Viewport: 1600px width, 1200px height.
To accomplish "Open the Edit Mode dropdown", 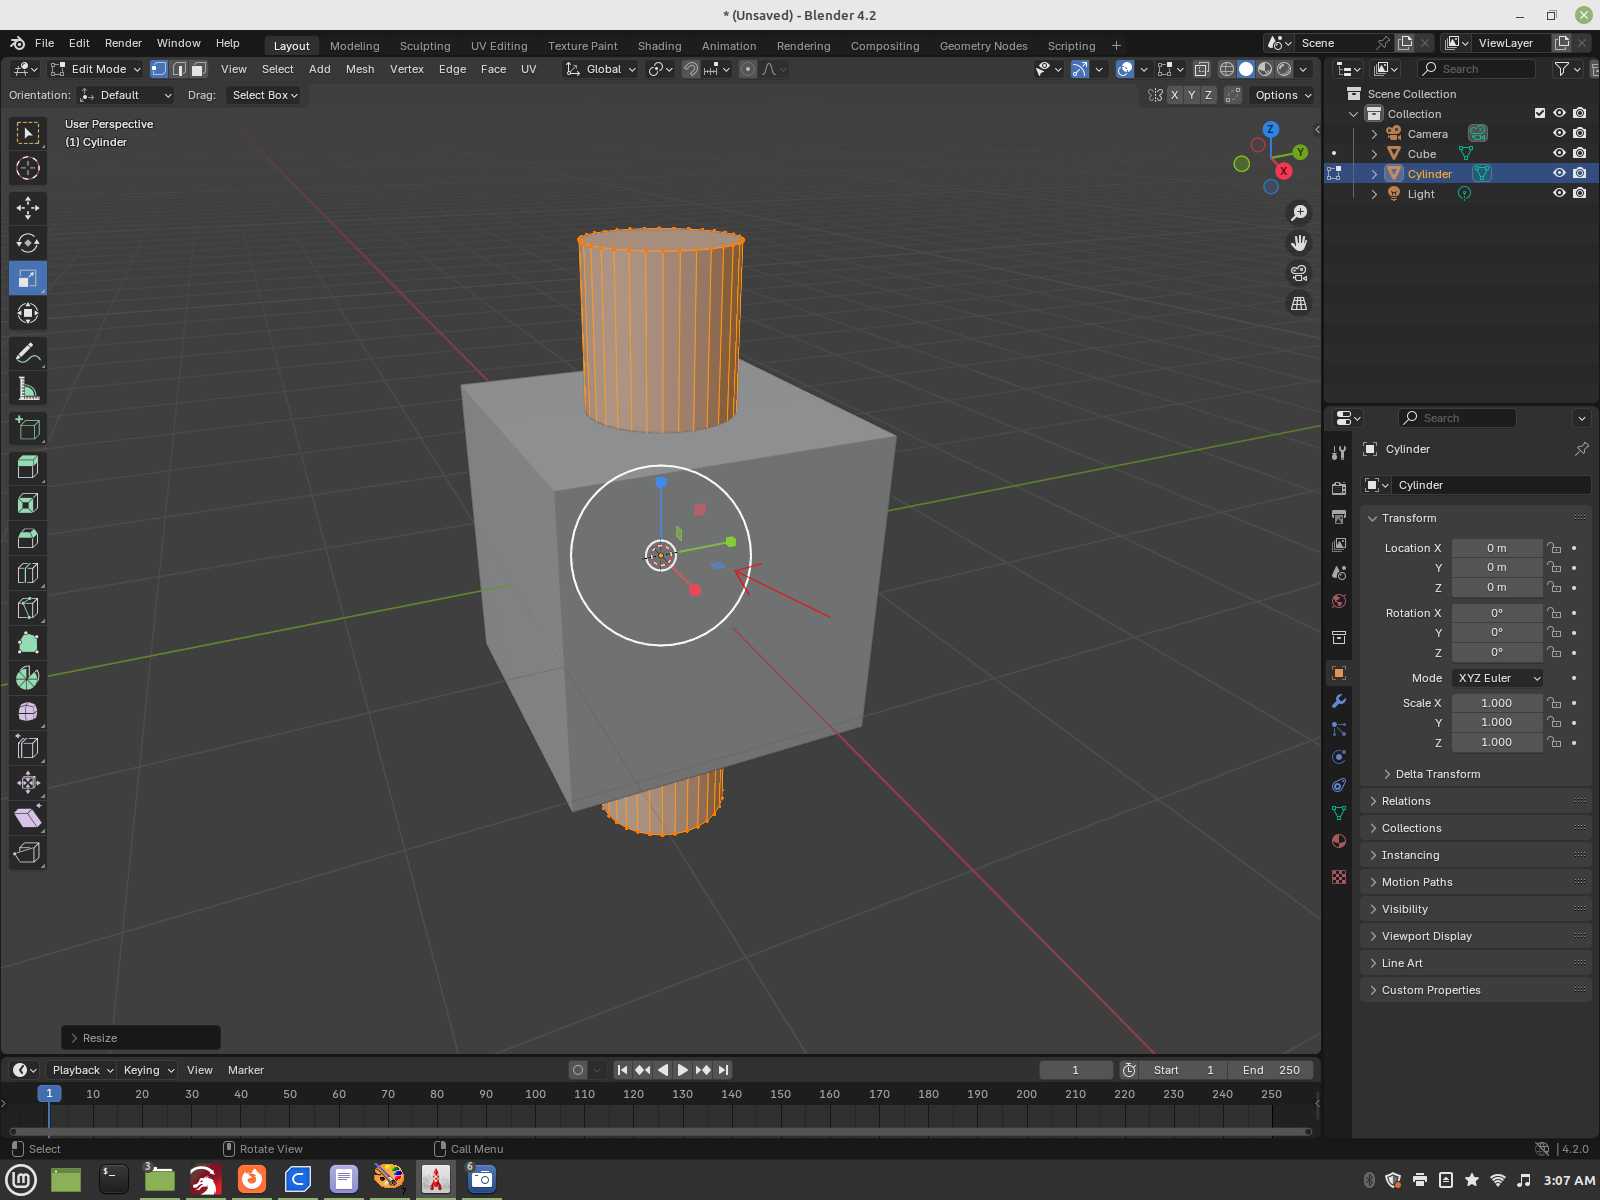I will (x=96, y=69).
